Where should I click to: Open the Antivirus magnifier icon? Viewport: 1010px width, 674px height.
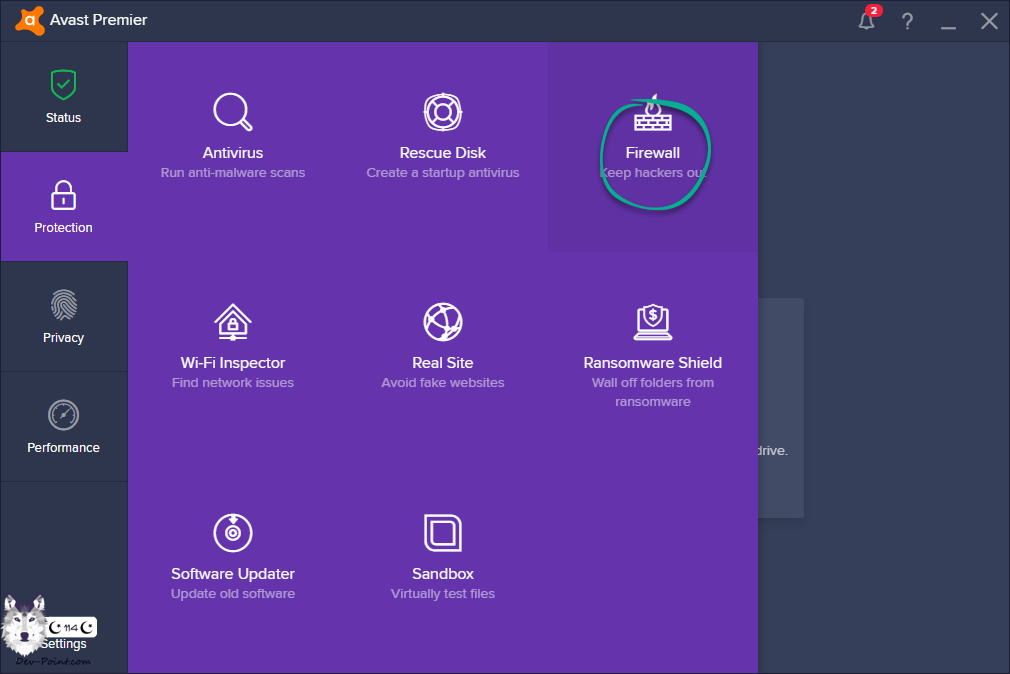pos(233,112)
